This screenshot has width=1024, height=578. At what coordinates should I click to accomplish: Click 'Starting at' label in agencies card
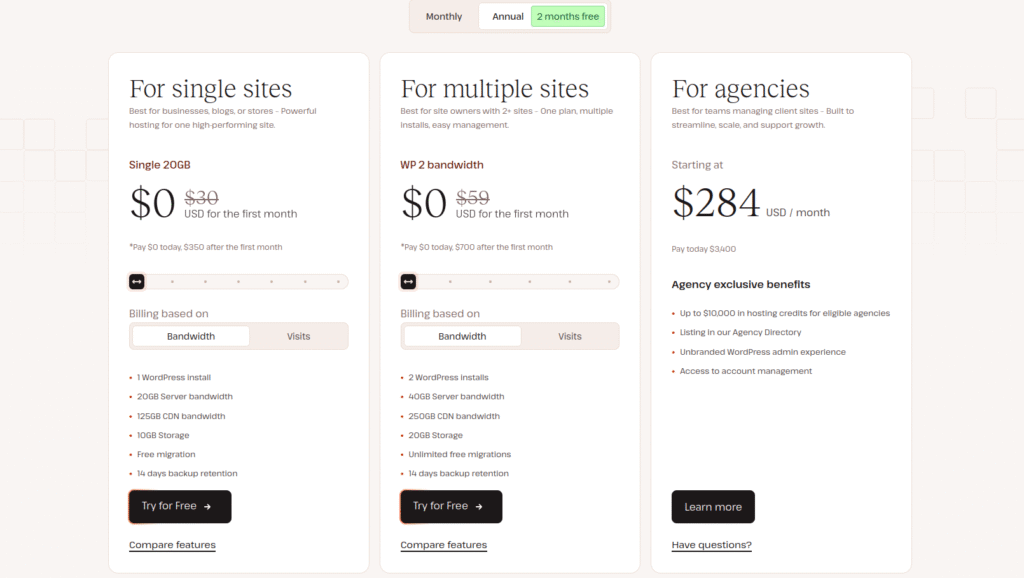tap(697, 165)
